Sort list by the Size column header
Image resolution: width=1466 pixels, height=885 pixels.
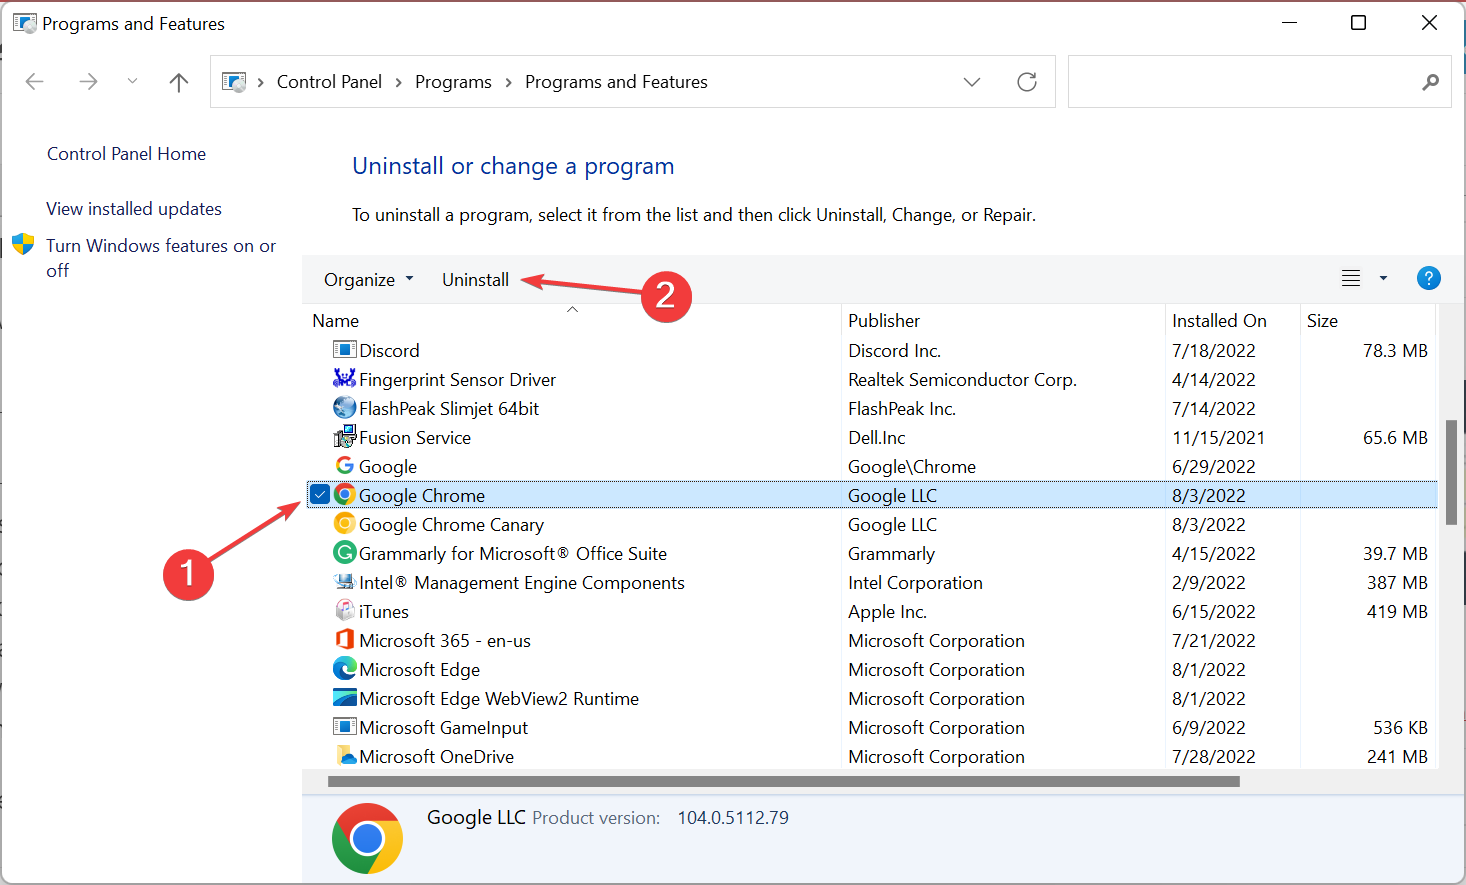point(1367,320)
